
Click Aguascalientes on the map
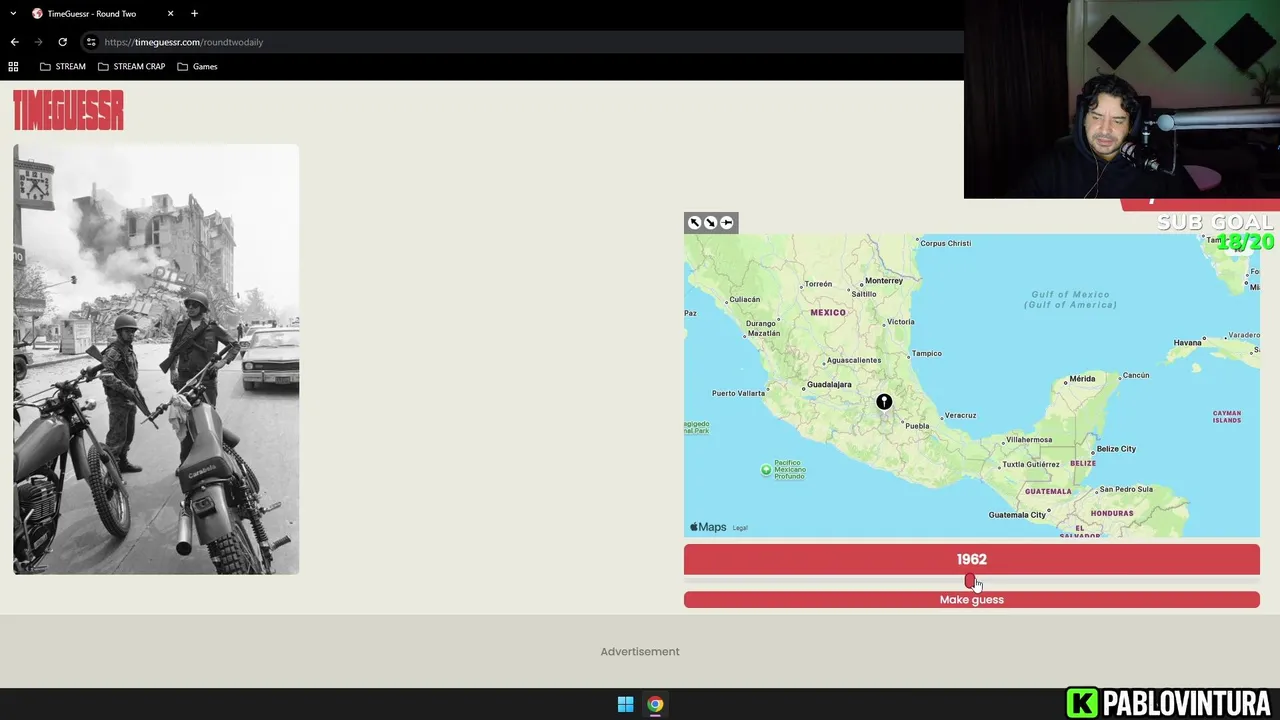click(853, 360)
